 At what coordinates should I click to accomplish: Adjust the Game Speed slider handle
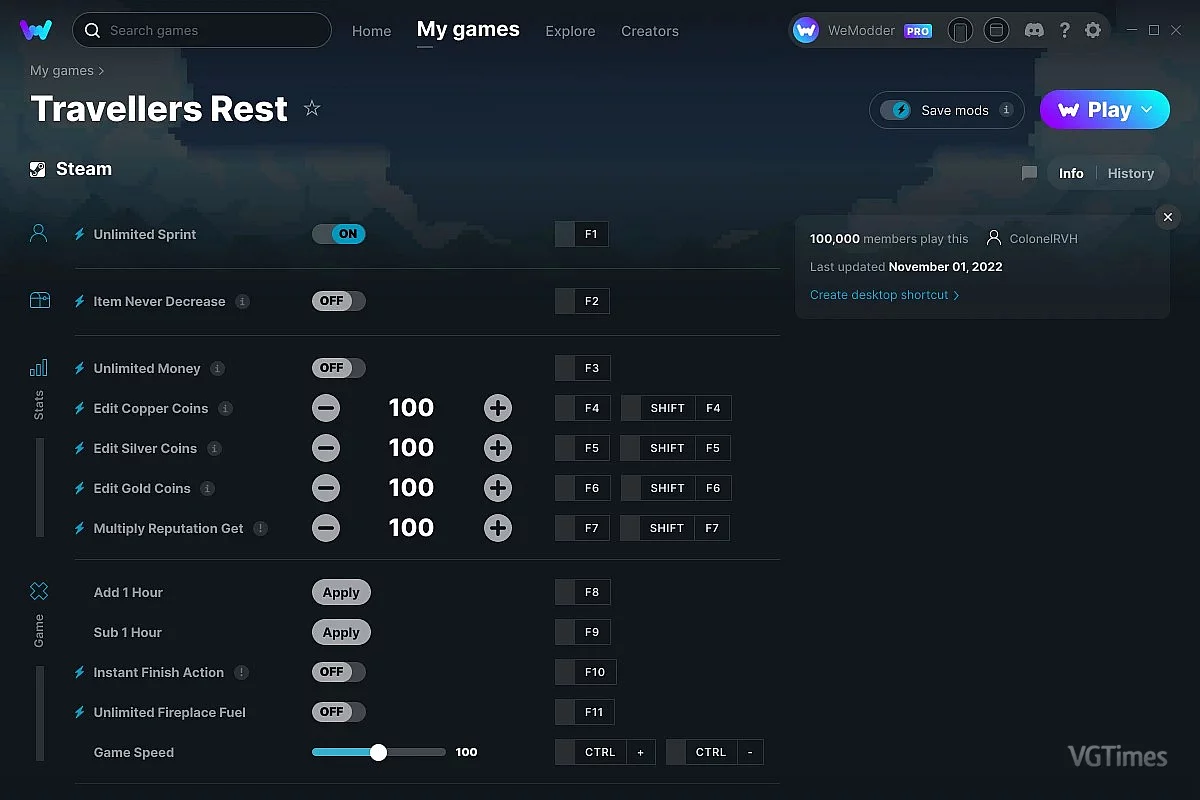(x=378, y=752)
